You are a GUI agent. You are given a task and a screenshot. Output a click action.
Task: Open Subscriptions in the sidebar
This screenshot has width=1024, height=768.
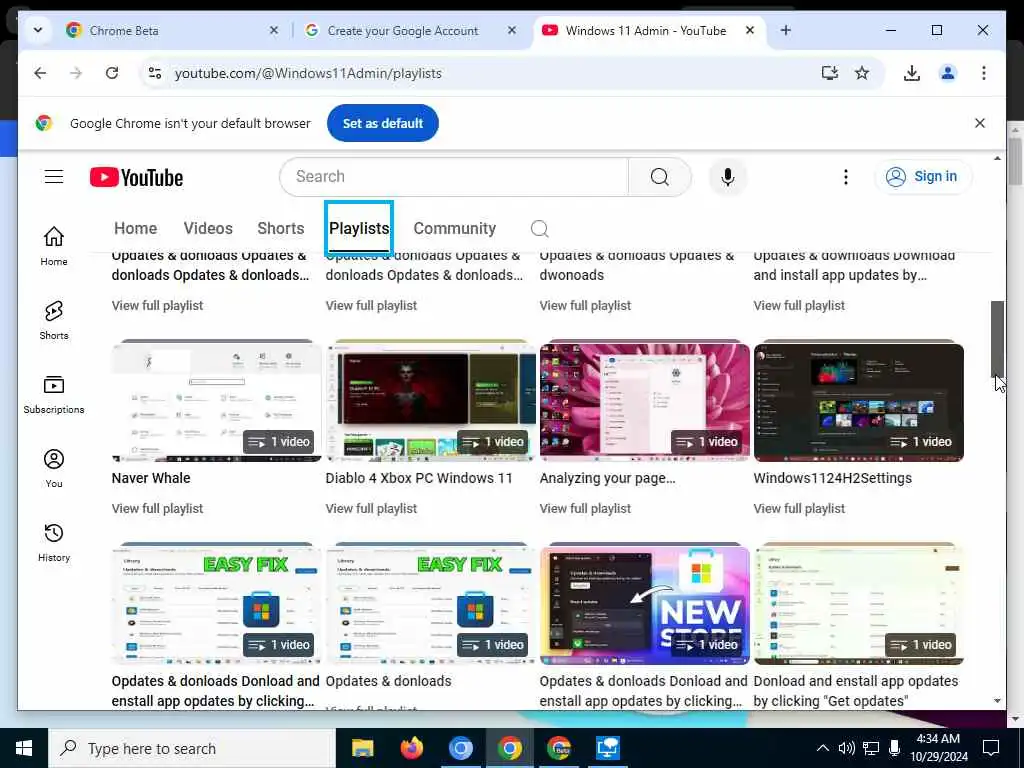pyautogui.click(x=54, y=394)
